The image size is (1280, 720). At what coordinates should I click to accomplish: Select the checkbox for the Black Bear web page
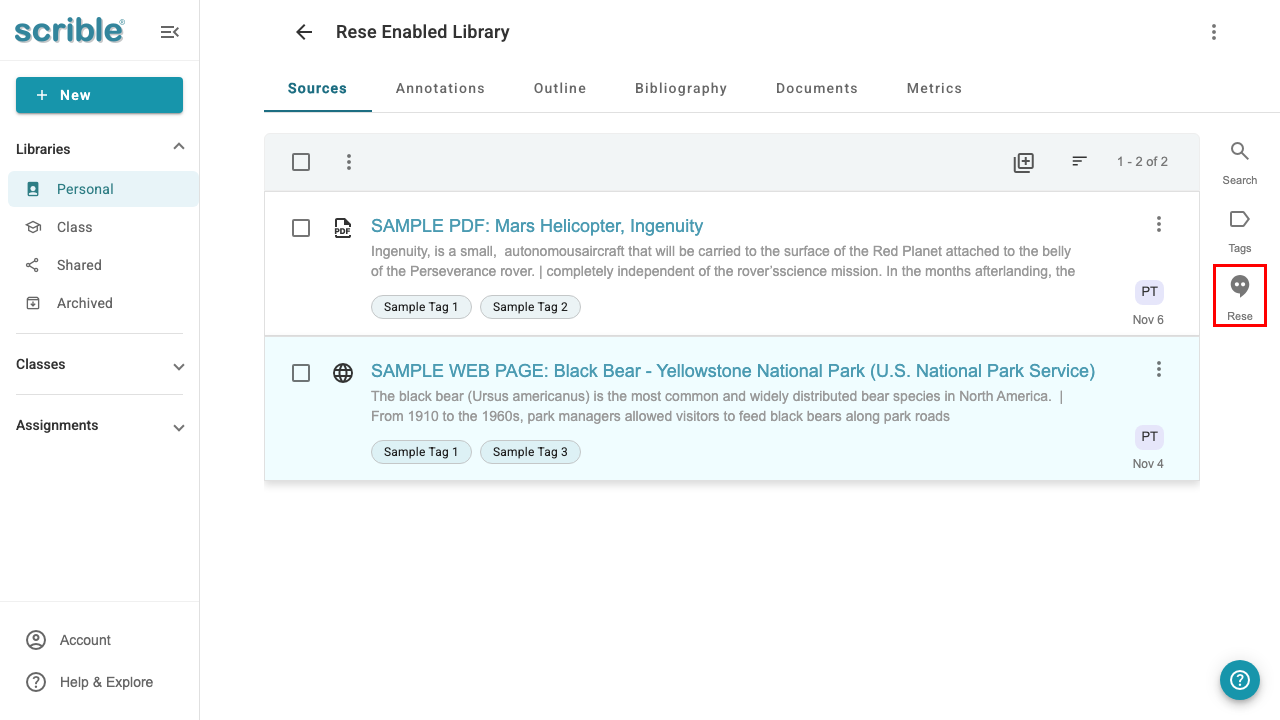pos(301,373)
